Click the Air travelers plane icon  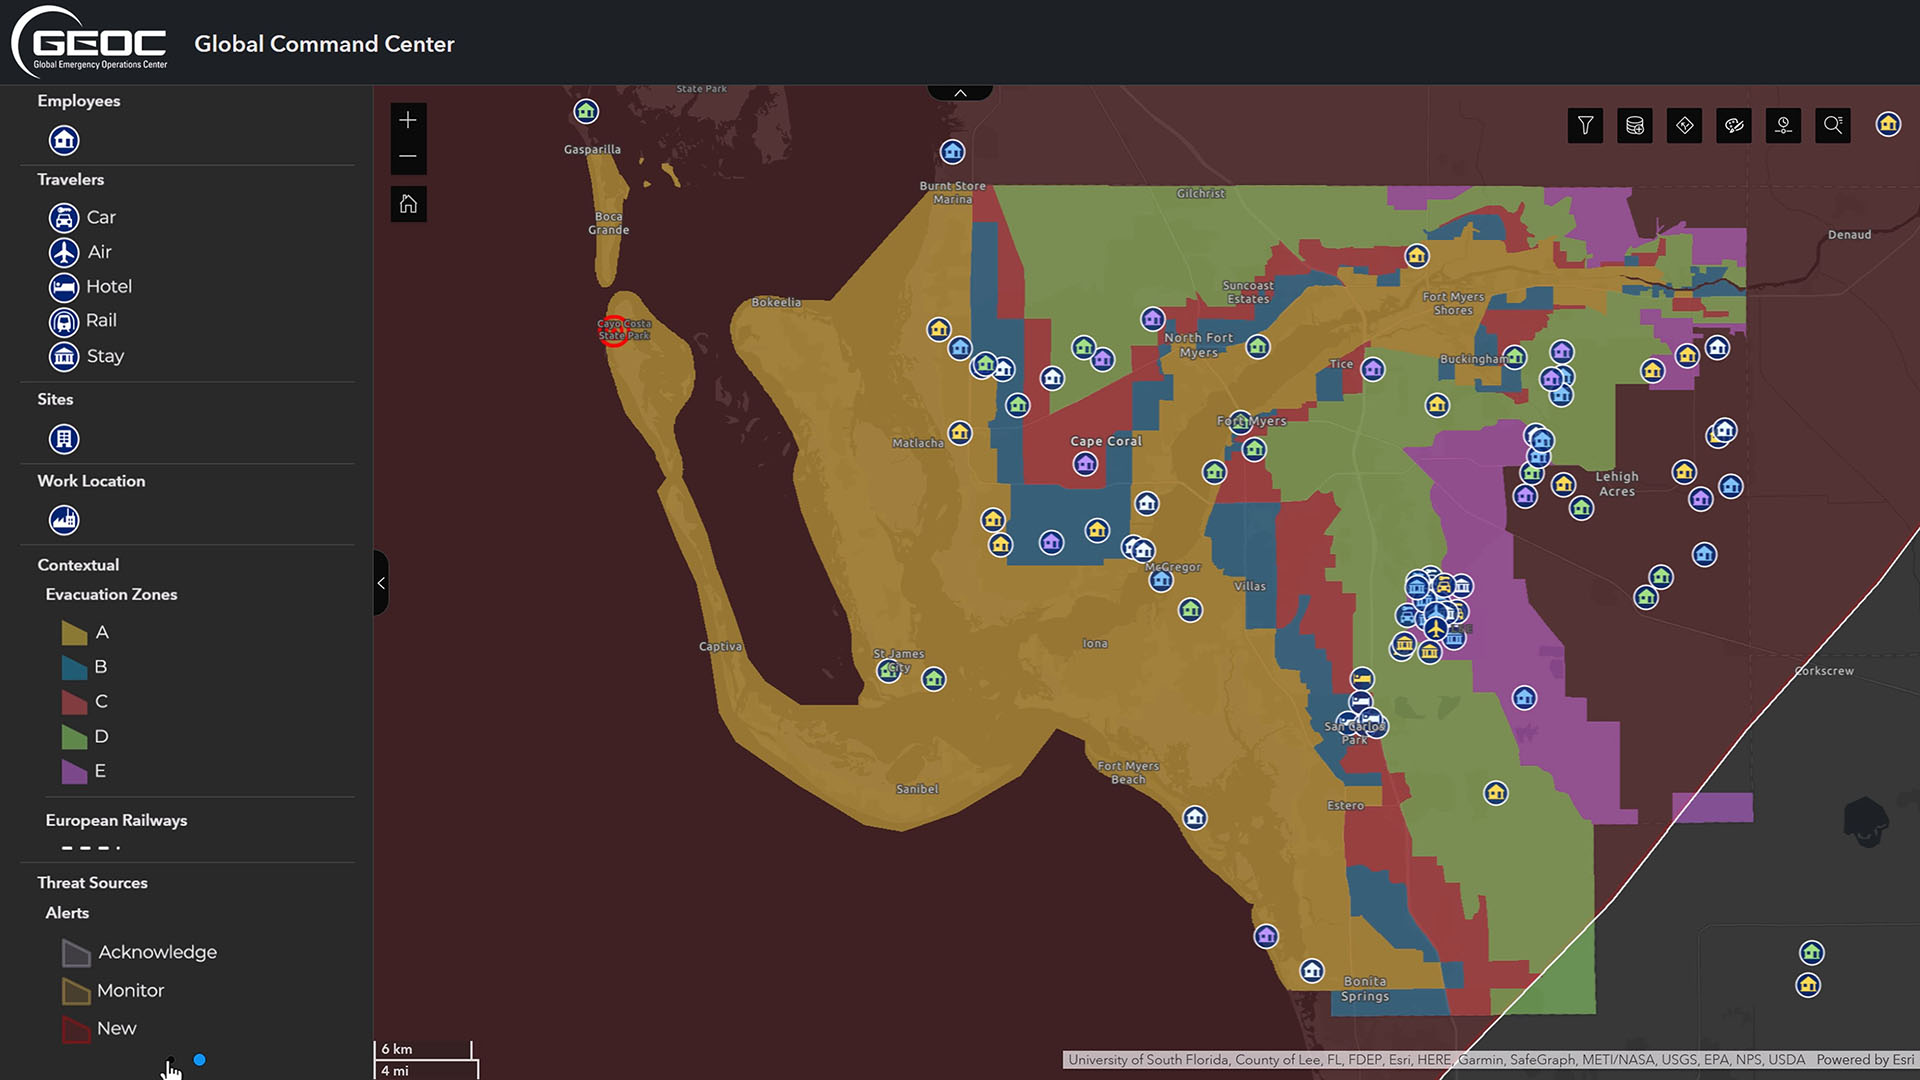click(x=63, y=252)
